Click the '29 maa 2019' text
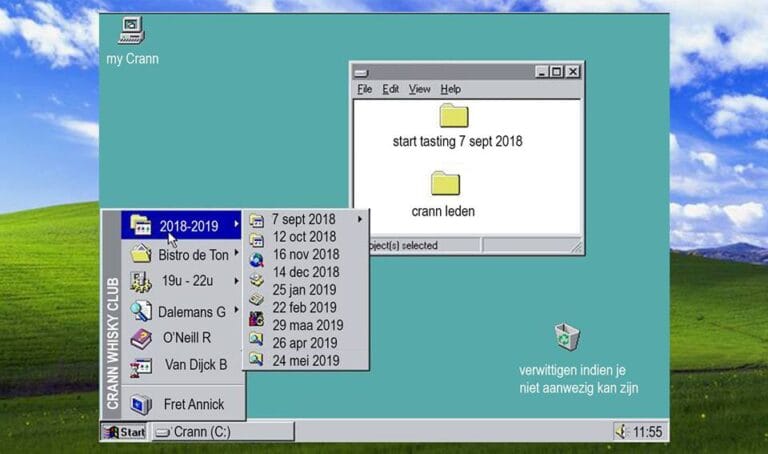768x454 pixels. (x=308, y=325)
